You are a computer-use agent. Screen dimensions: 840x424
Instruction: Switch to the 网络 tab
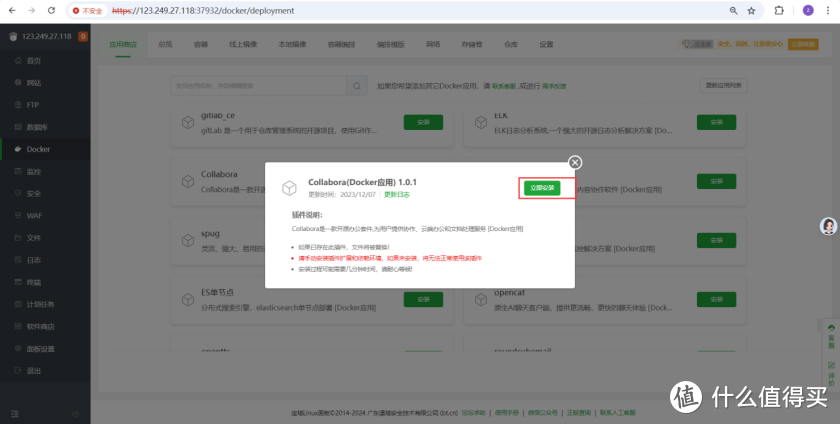coord(433,44)
